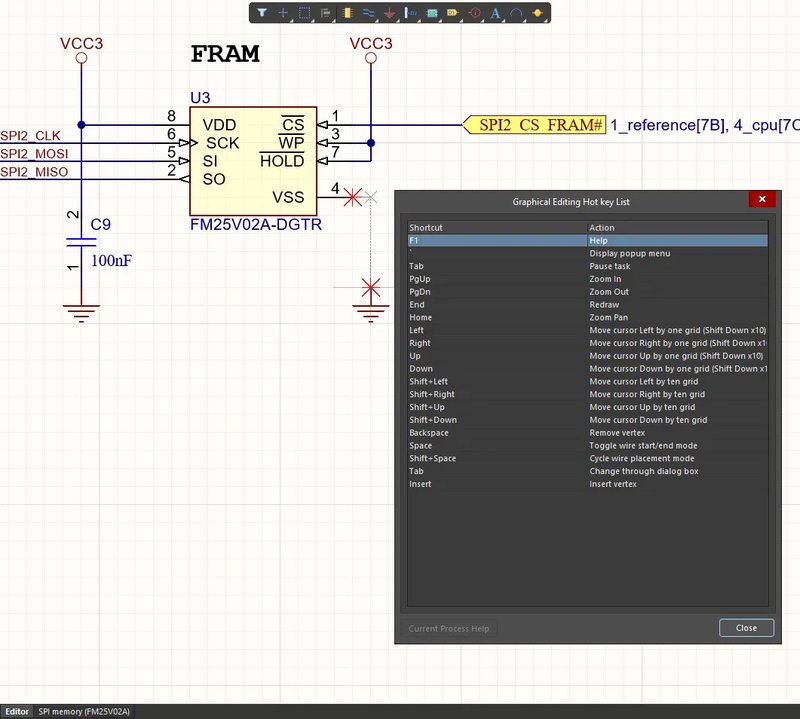Choose the signal harness tool

(x=411, y=13)
